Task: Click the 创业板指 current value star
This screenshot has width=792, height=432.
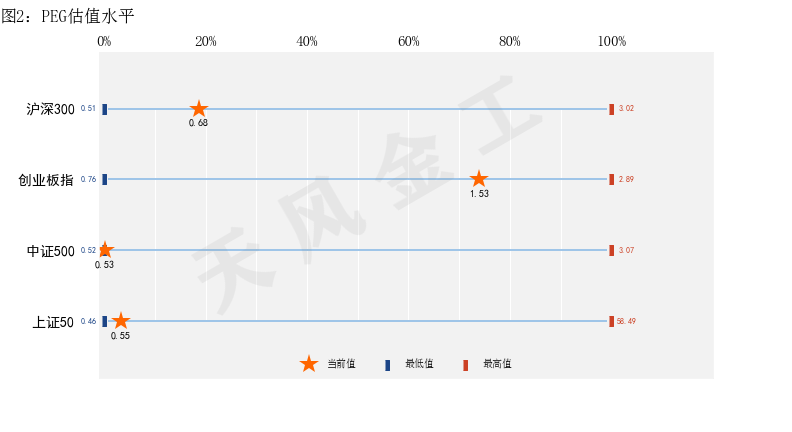Action: pyautogui.click(x=479, y=179)
